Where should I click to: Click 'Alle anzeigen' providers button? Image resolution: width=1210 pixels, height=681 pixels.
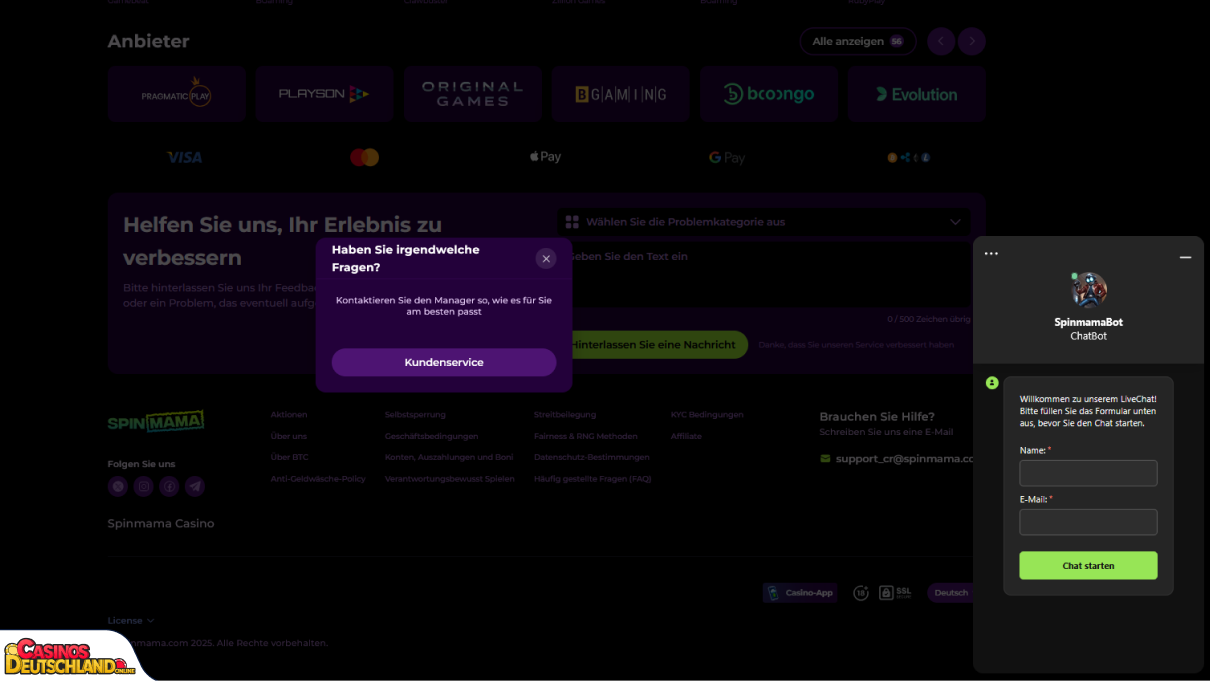(x=858, y=42)
